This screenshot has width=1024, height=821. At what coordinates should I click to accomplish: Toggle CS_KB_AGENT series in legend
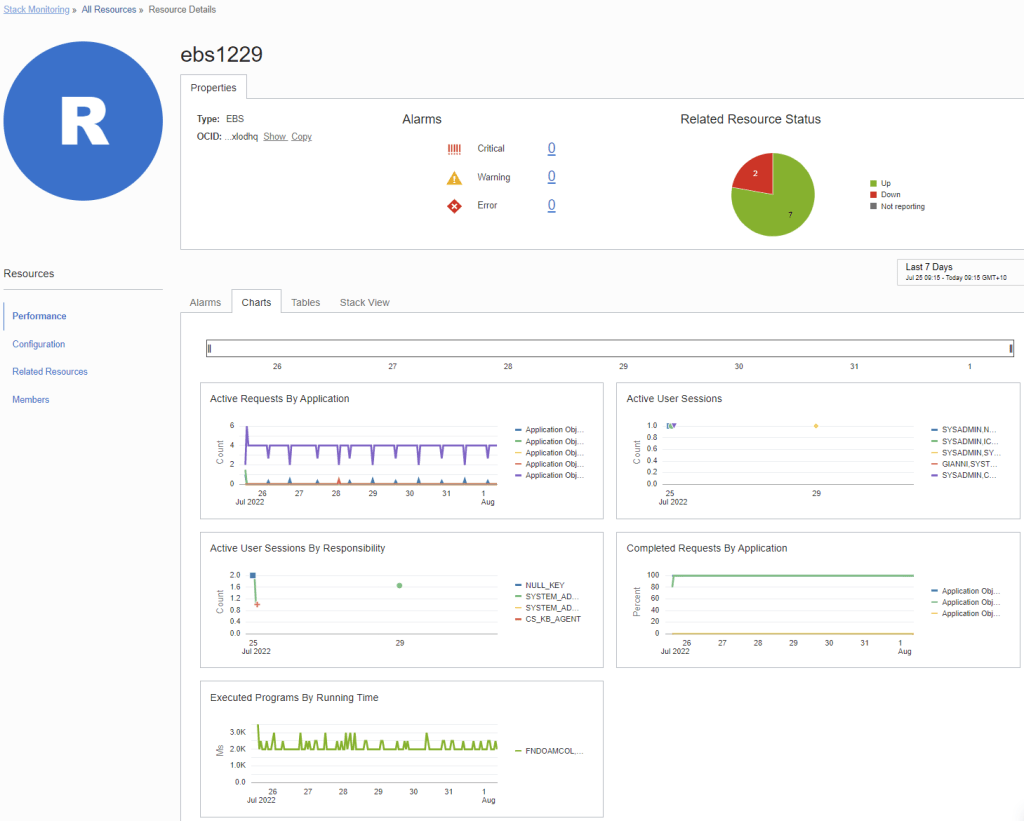tap(552, 619)
